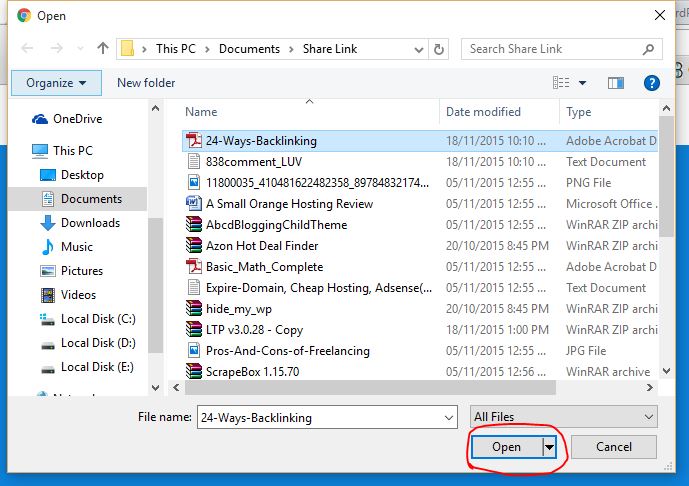Open Local Disk (E:)

tap(87, 367)
